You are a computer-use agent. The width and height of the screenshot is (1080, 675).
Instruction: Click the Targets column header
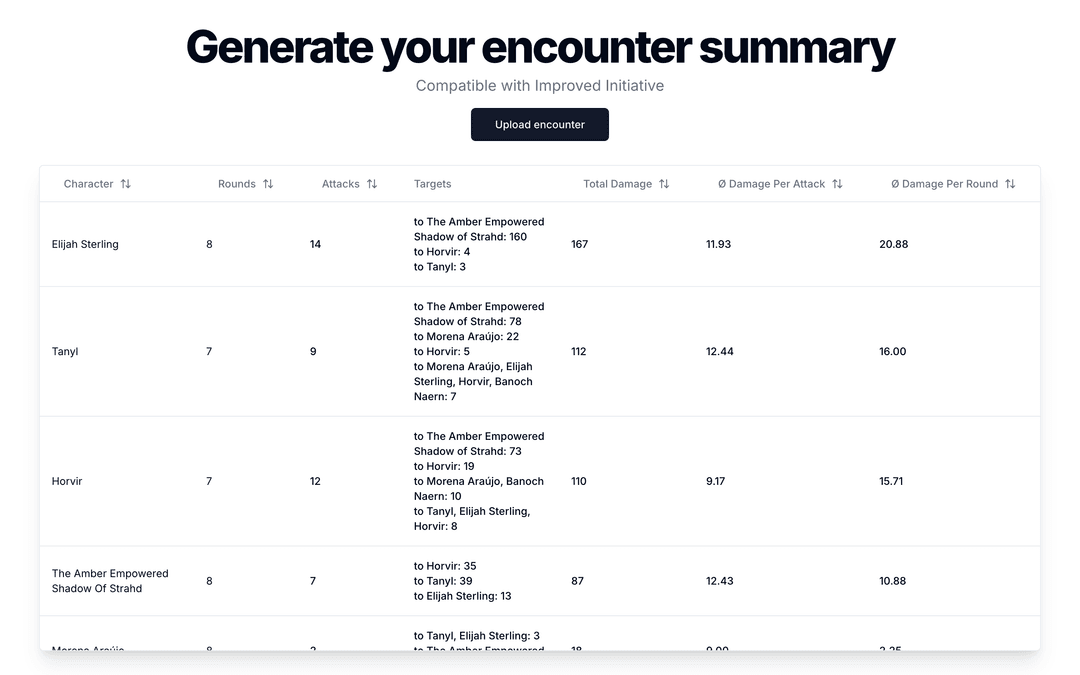tap(432, 184)
